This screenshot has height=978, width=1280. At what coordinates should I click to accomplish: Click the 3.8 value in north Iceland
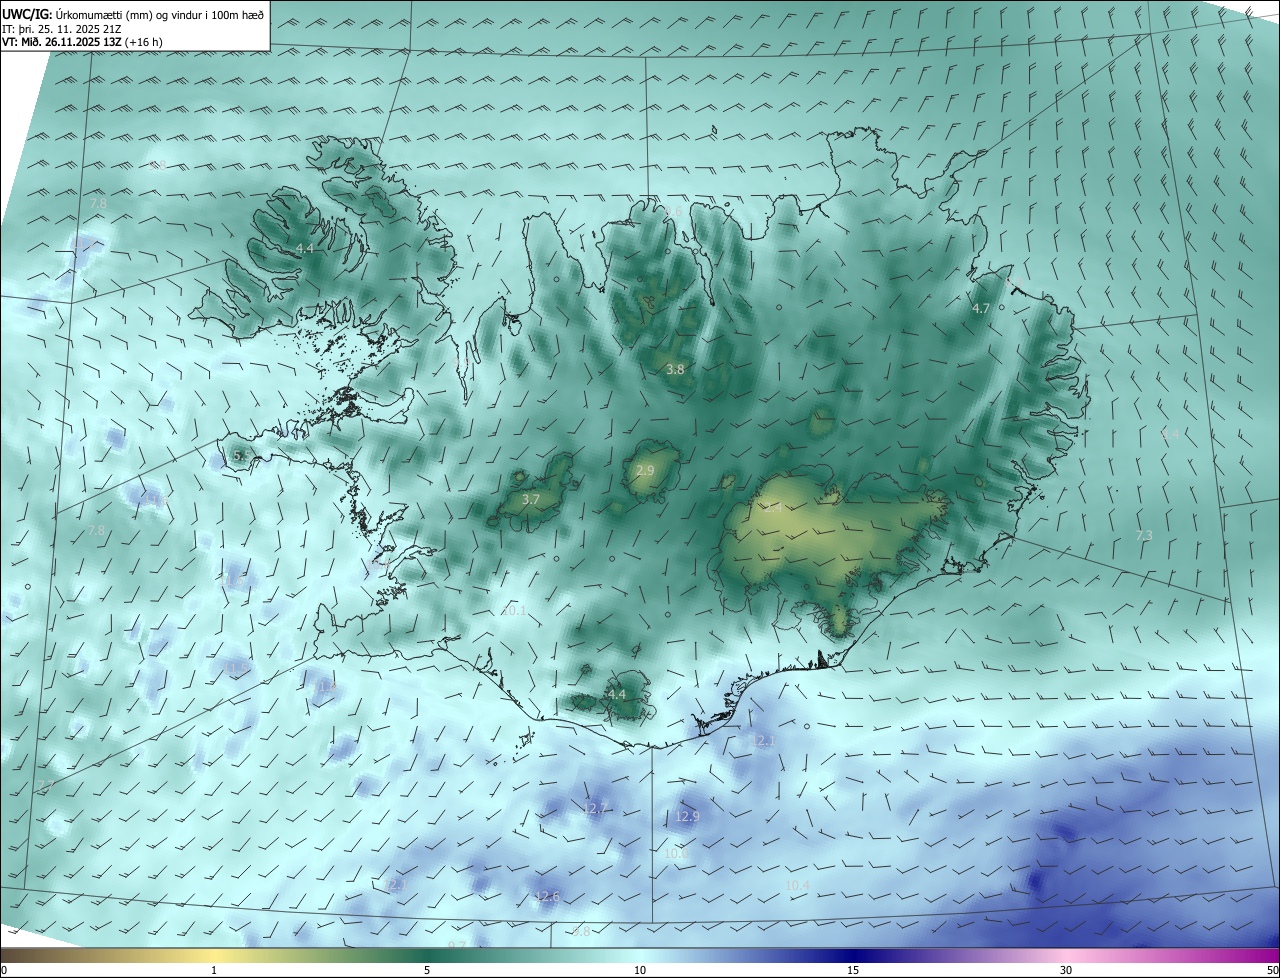(x=676, y=369)
